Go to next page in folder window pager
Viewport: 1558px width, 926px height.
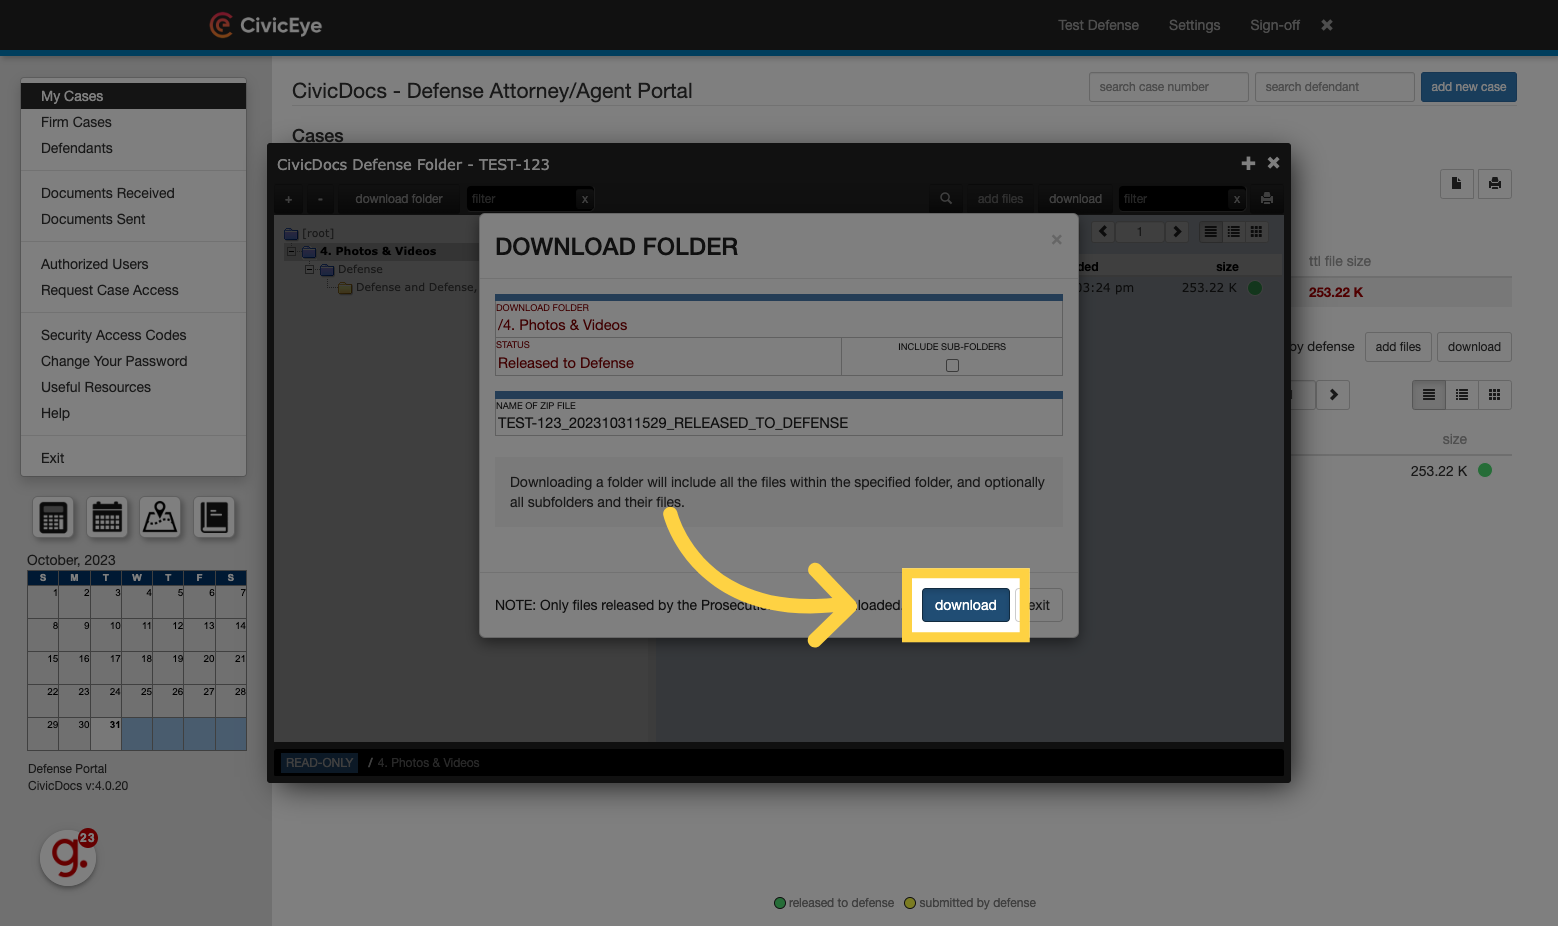tap(1177, 231)
